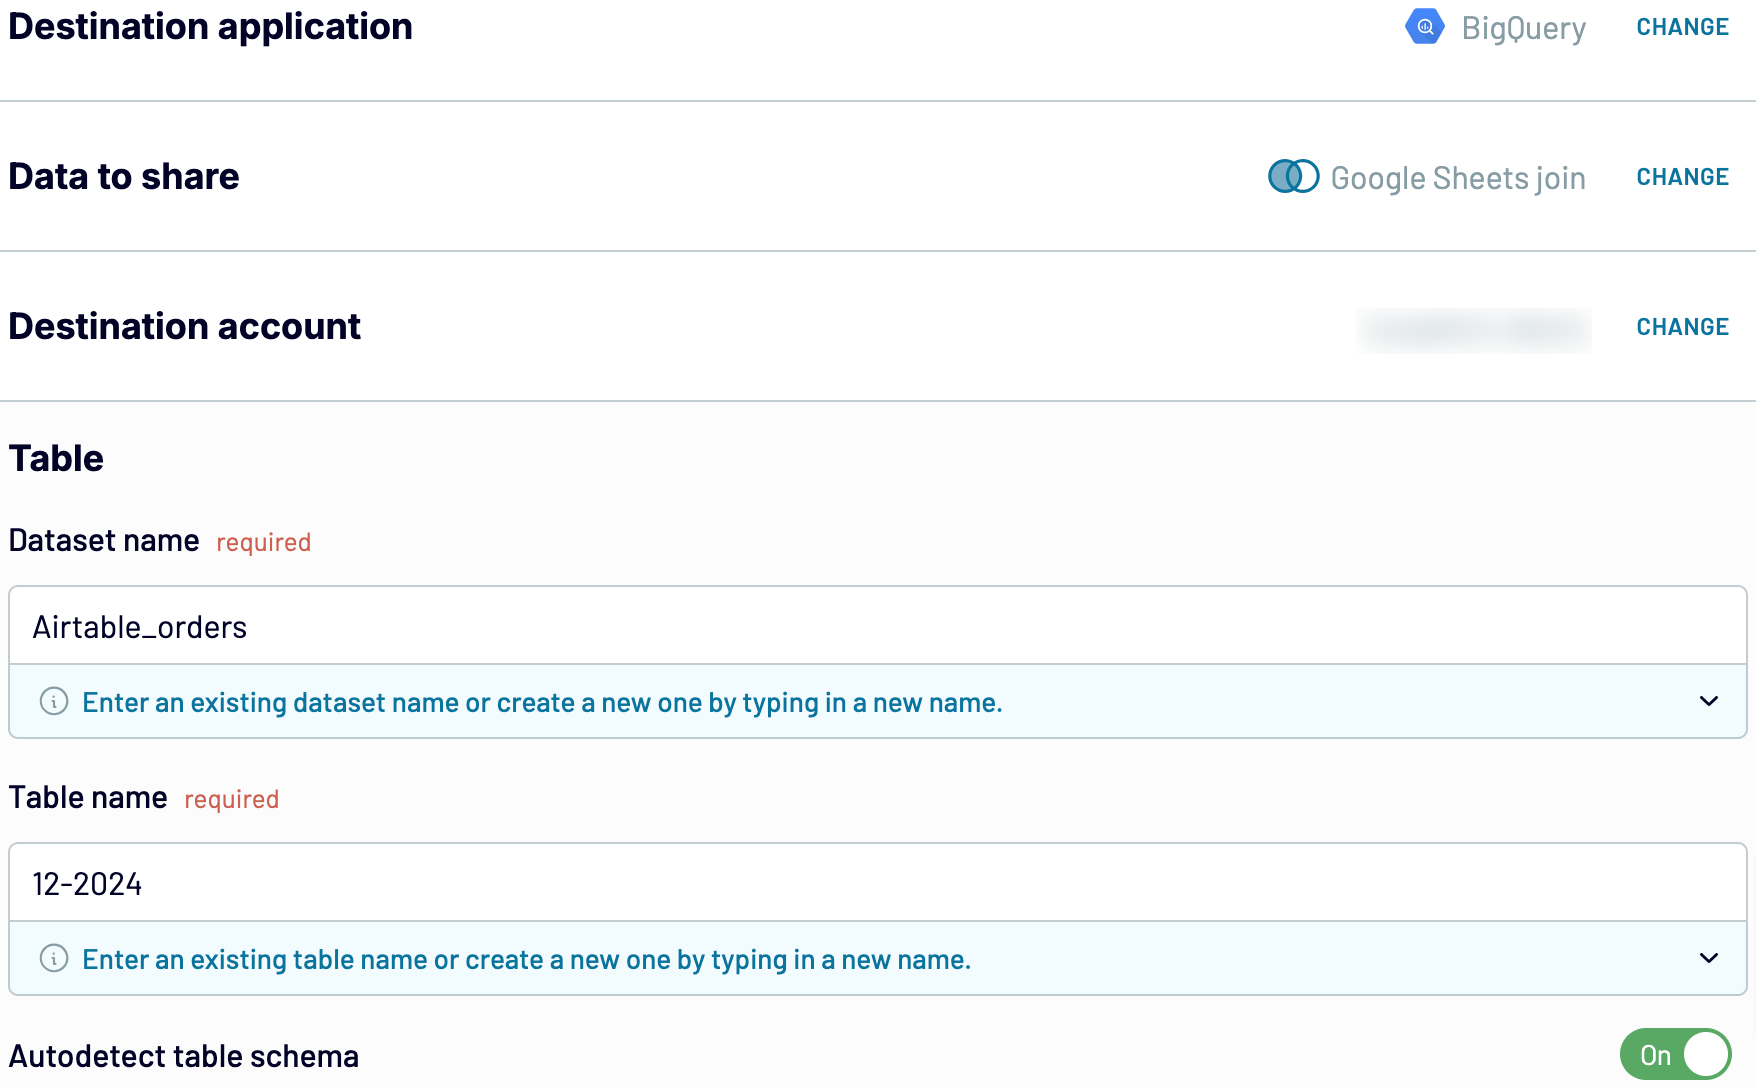The image size is (1756, 1088).
Task: Click the blurred destination account name
Action: coord(1473,329)
